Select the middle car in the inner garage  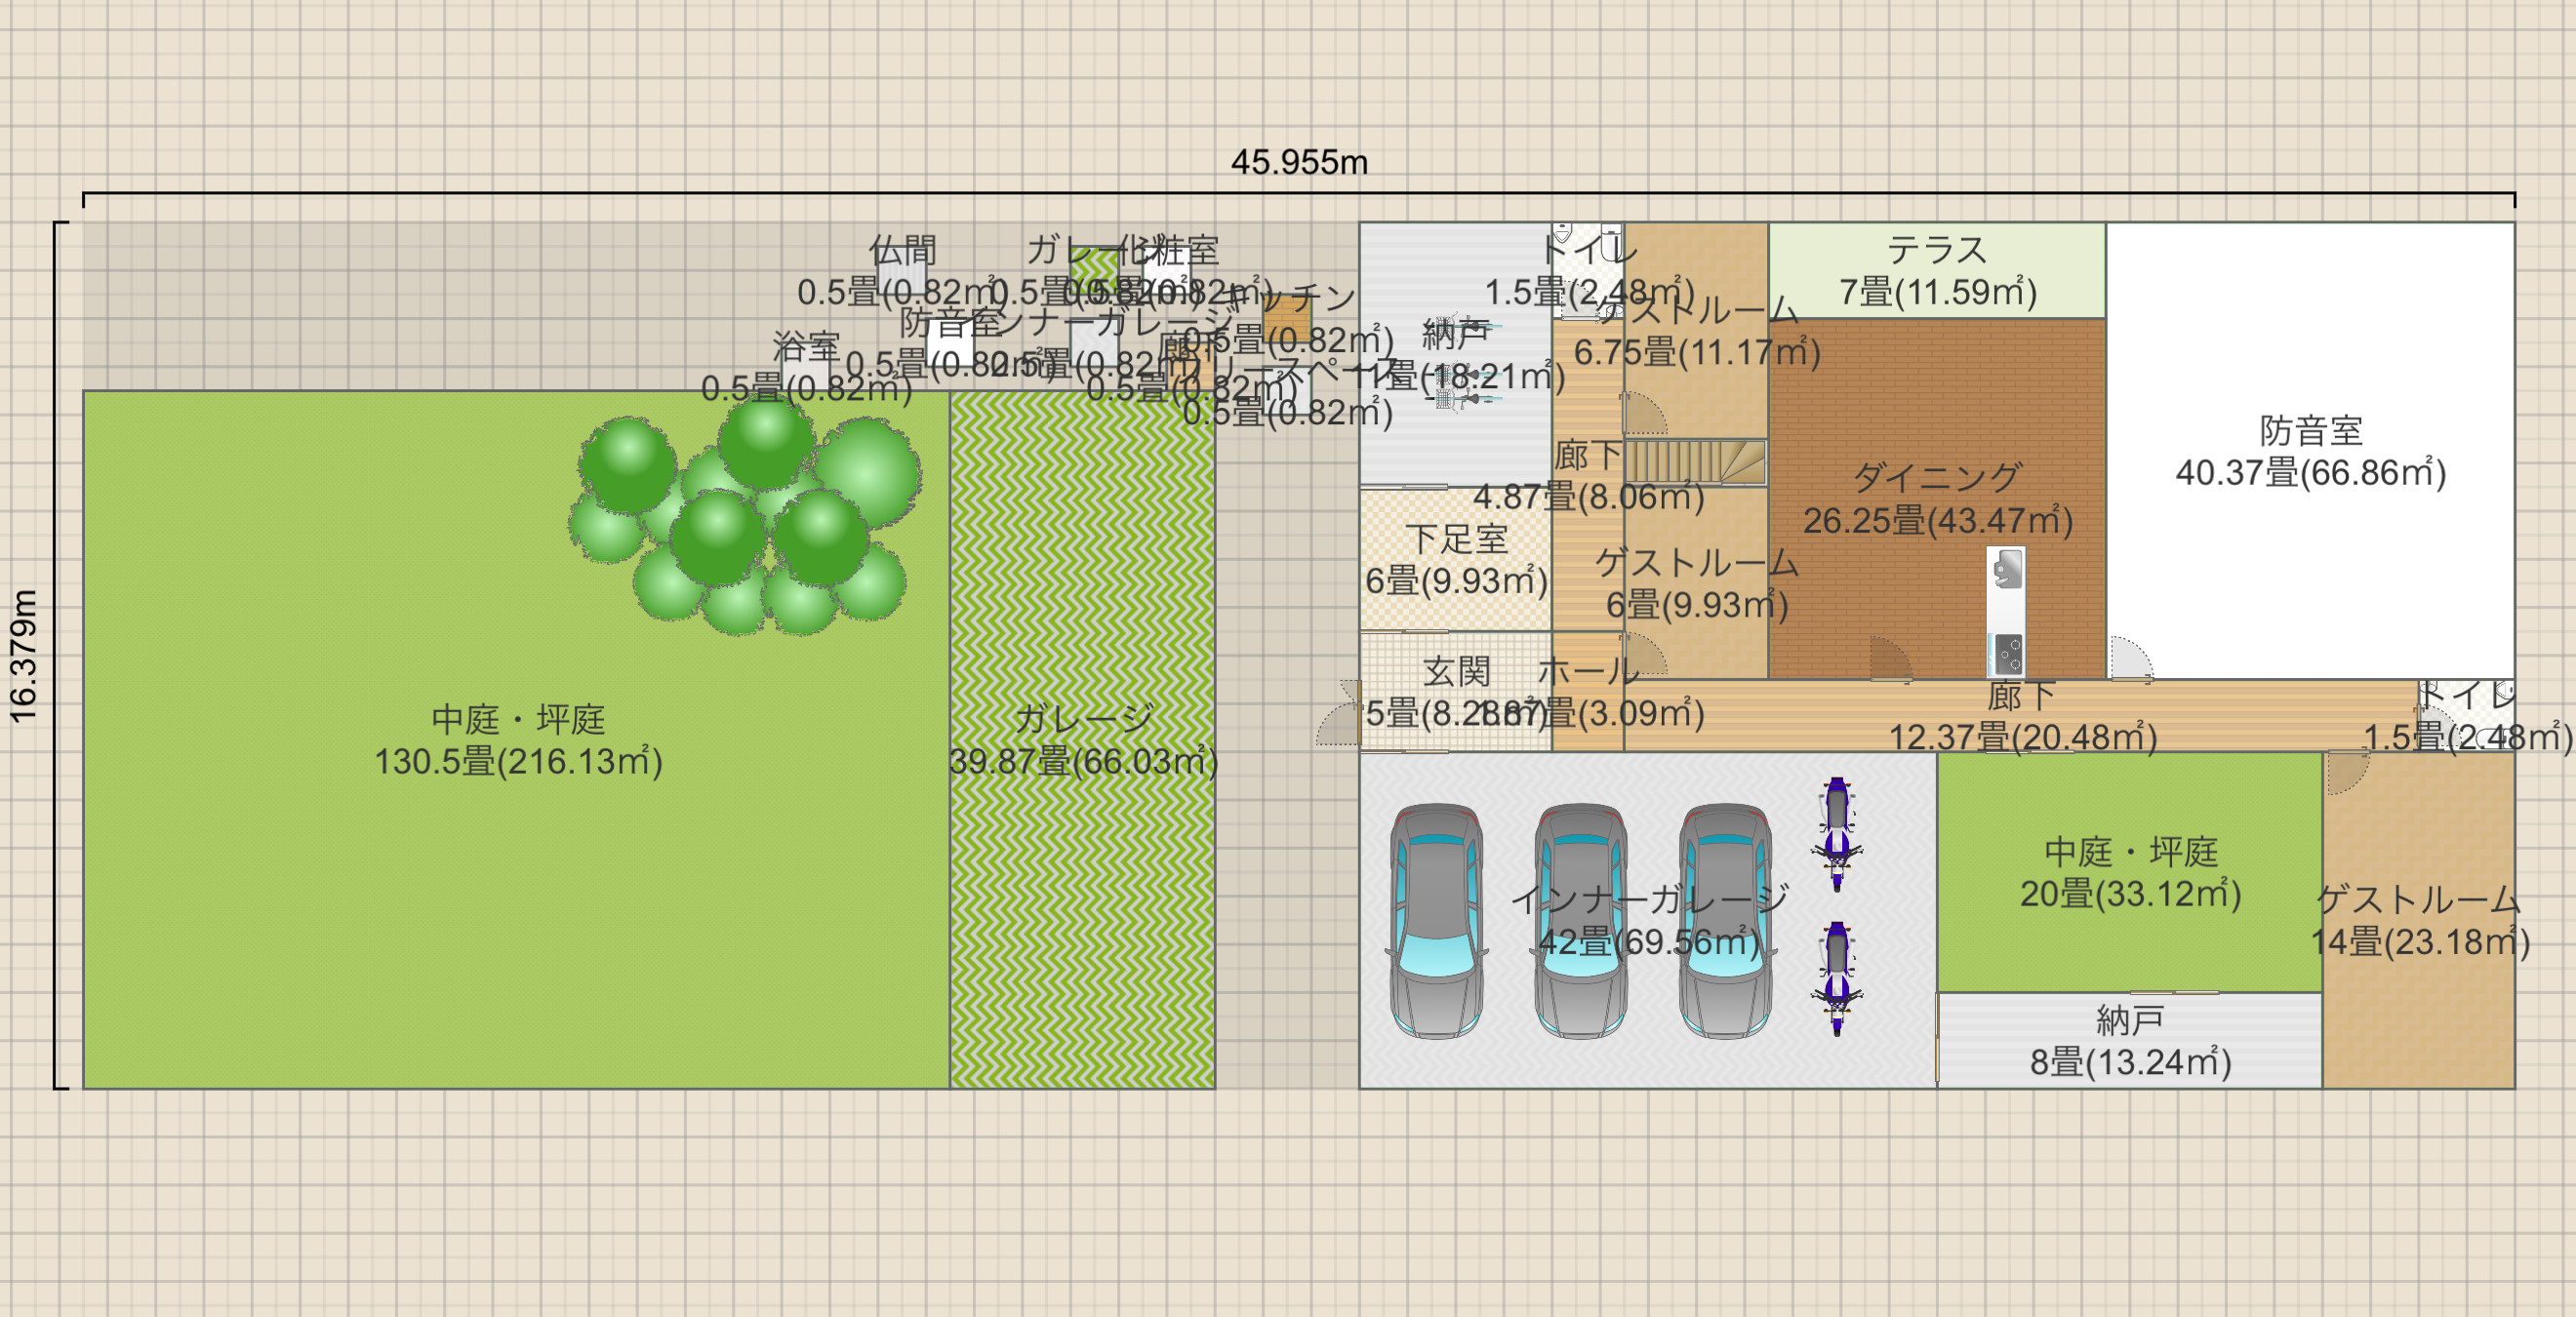[x=1581, y=922]
